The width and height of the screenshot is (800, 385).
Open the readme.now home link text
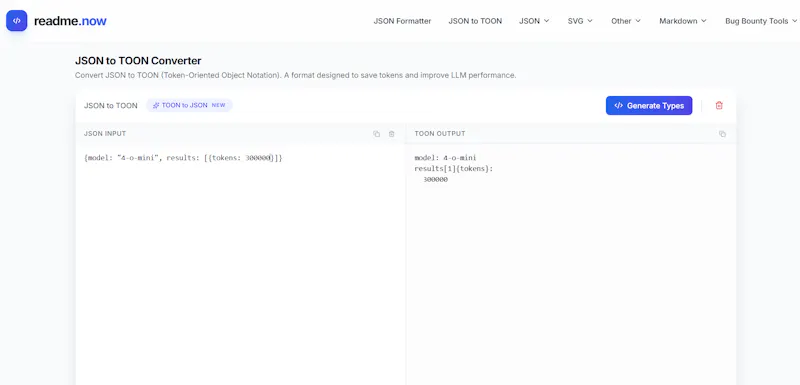tap(70, 21)
